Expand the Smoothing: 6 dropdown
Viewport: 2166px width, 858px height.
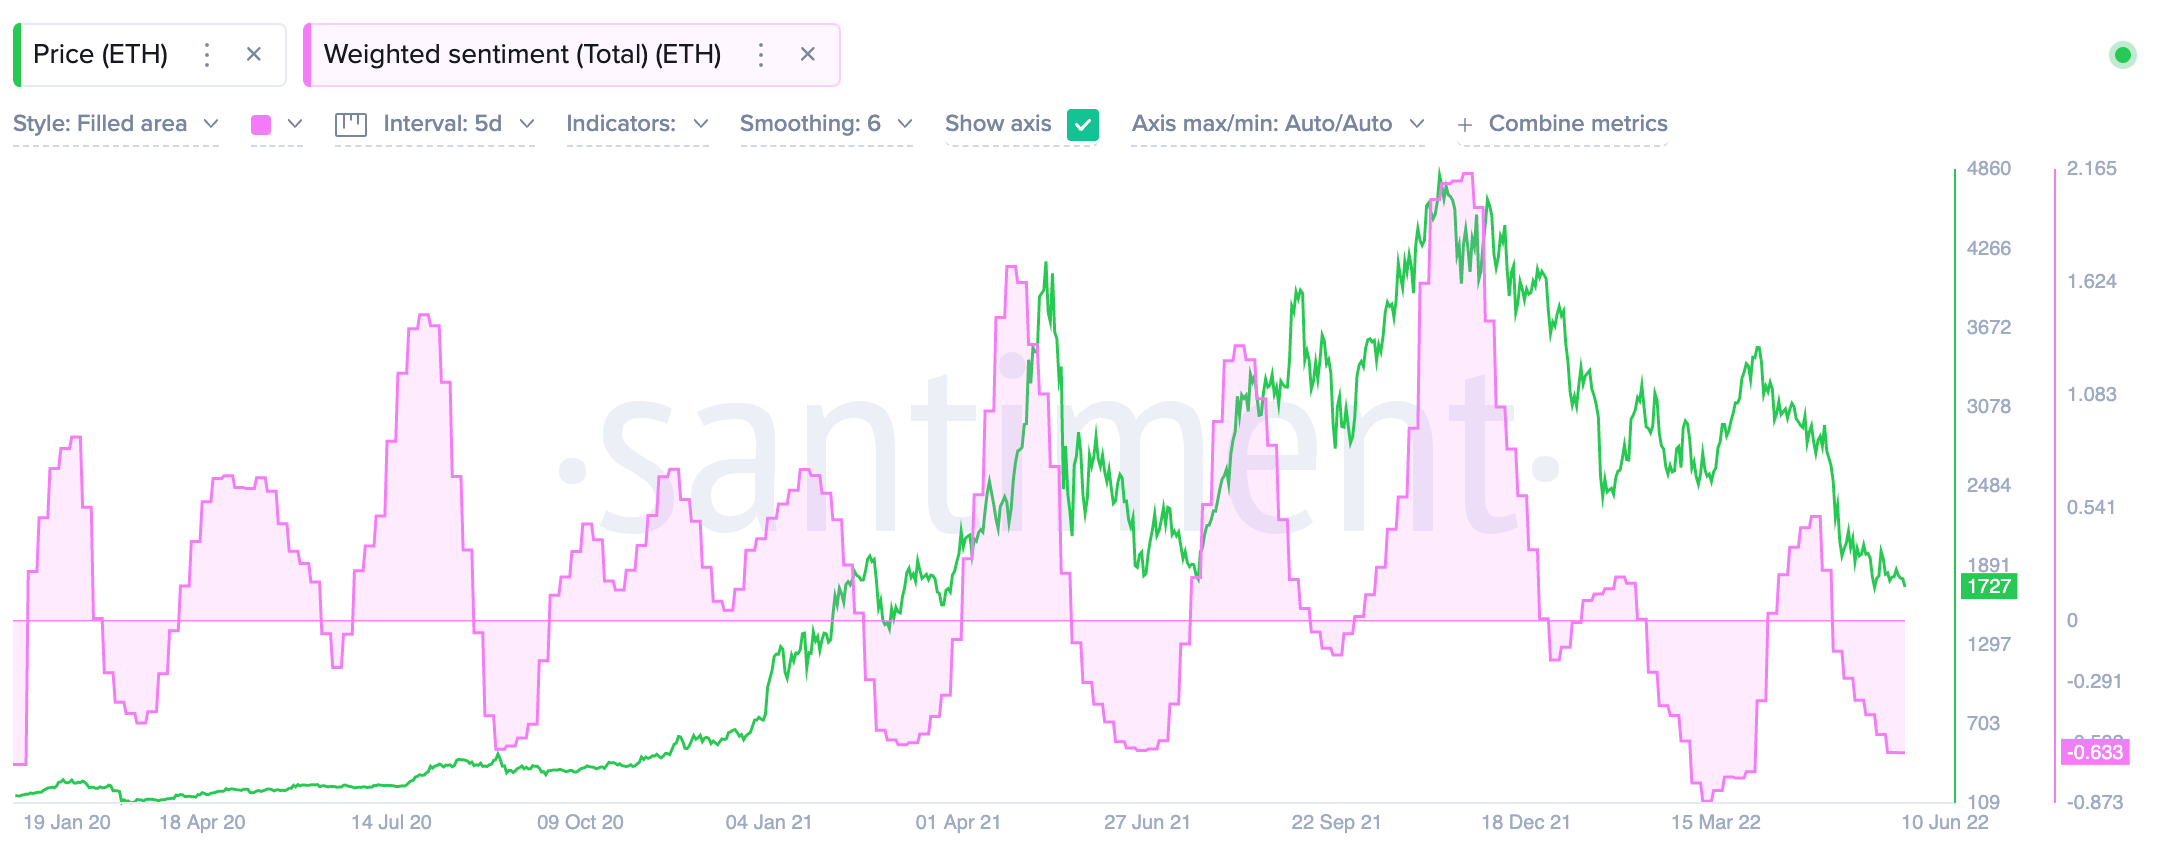pos(825,124)
